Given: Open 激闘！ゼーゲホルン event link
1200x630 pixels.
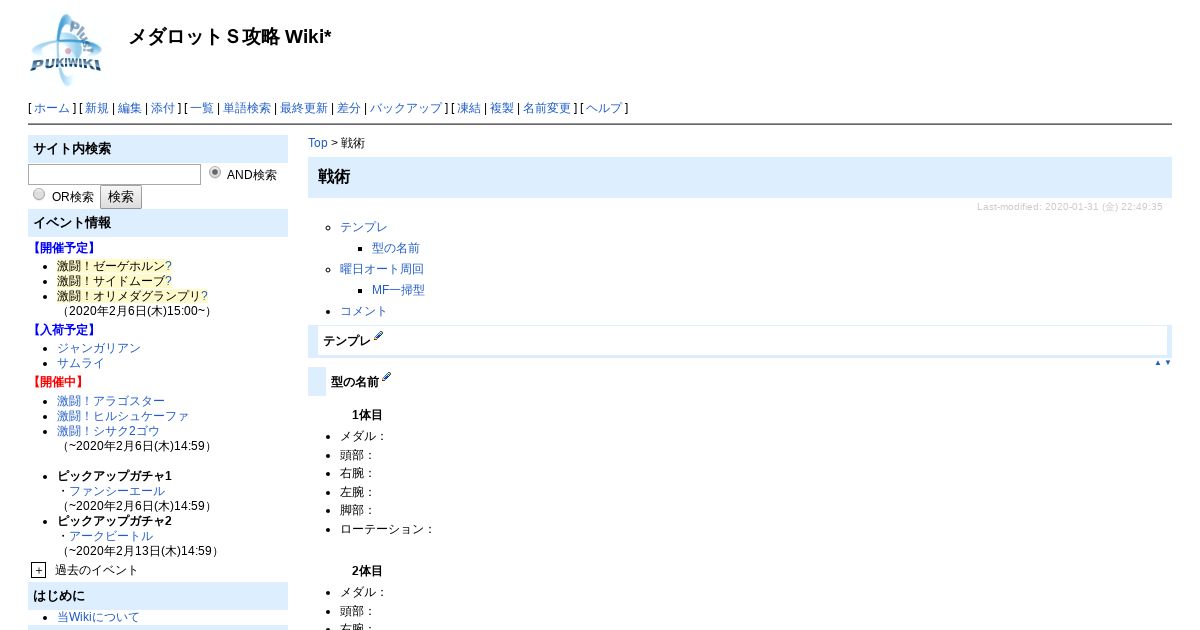Looking at the screenshot, I should click(114, 266).
